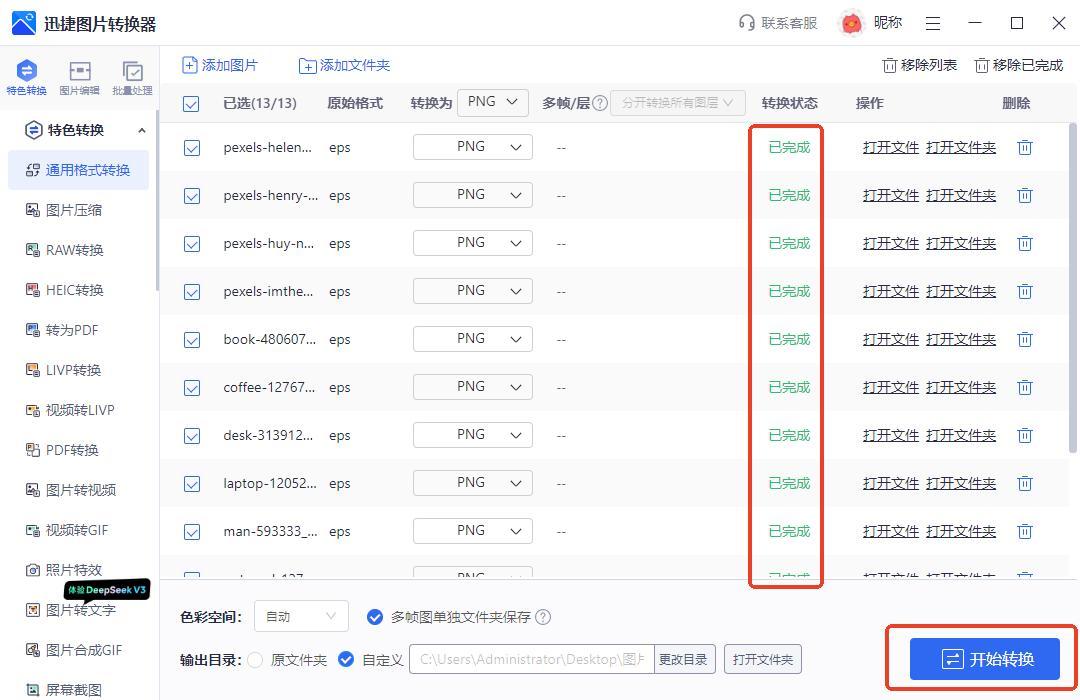Open the hamburger menu in title bar
1080x700 pixels.
932,23
